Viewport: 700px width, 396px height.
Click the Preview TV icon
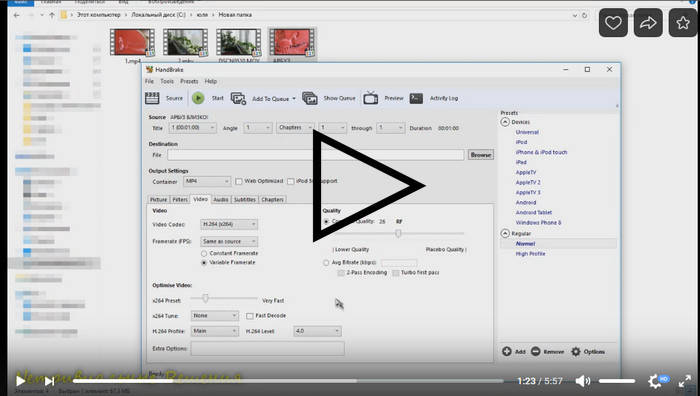(371, 98)
